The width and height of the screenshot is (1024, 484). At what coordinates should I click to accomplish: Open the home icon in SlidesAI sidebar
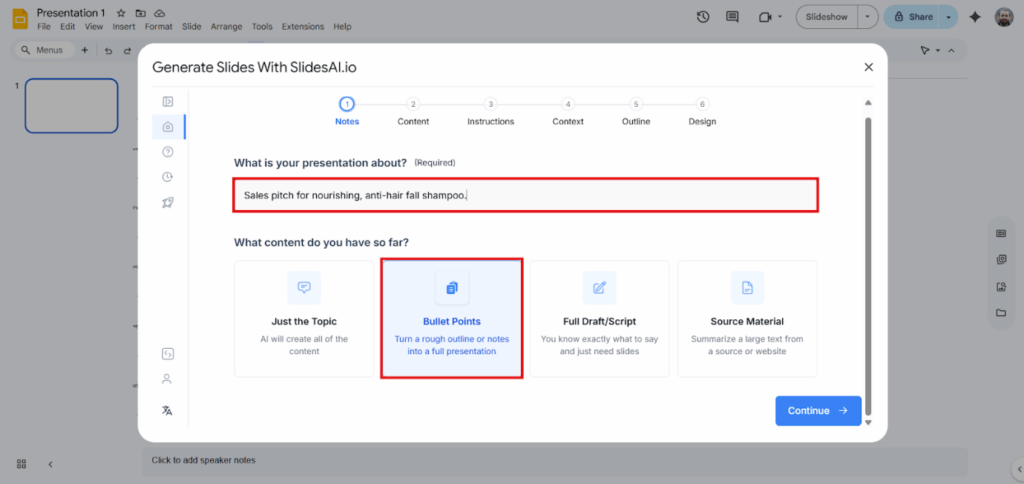(x=168, y=127)
